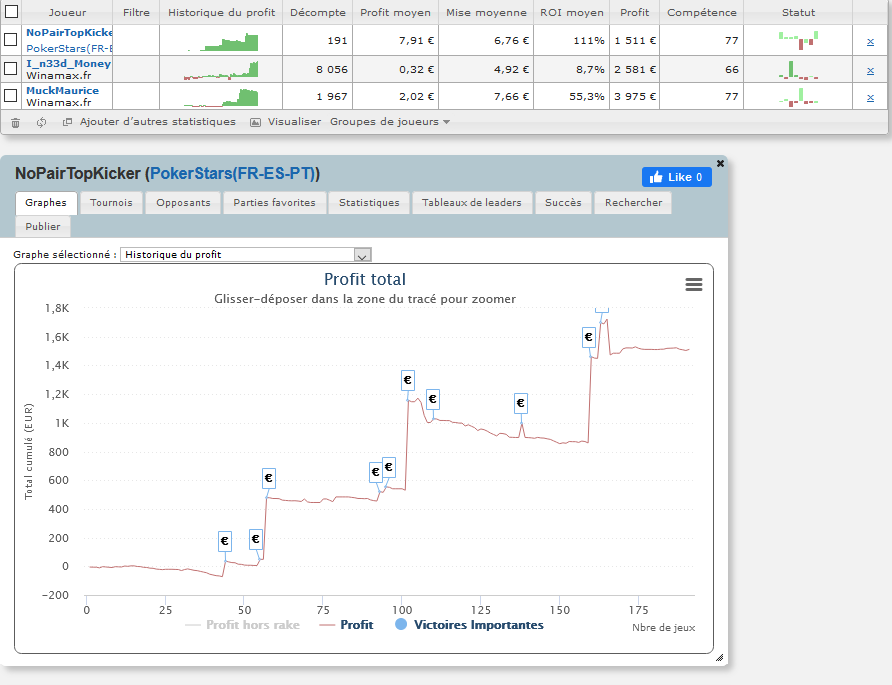Sort by Décompte column header
This screenshot has height=685, width=892.
coord(317,13)
